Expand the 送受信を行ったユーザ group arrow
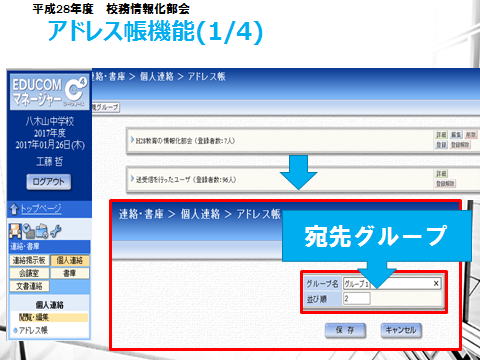The image size is (480, 360). (132, 179)
